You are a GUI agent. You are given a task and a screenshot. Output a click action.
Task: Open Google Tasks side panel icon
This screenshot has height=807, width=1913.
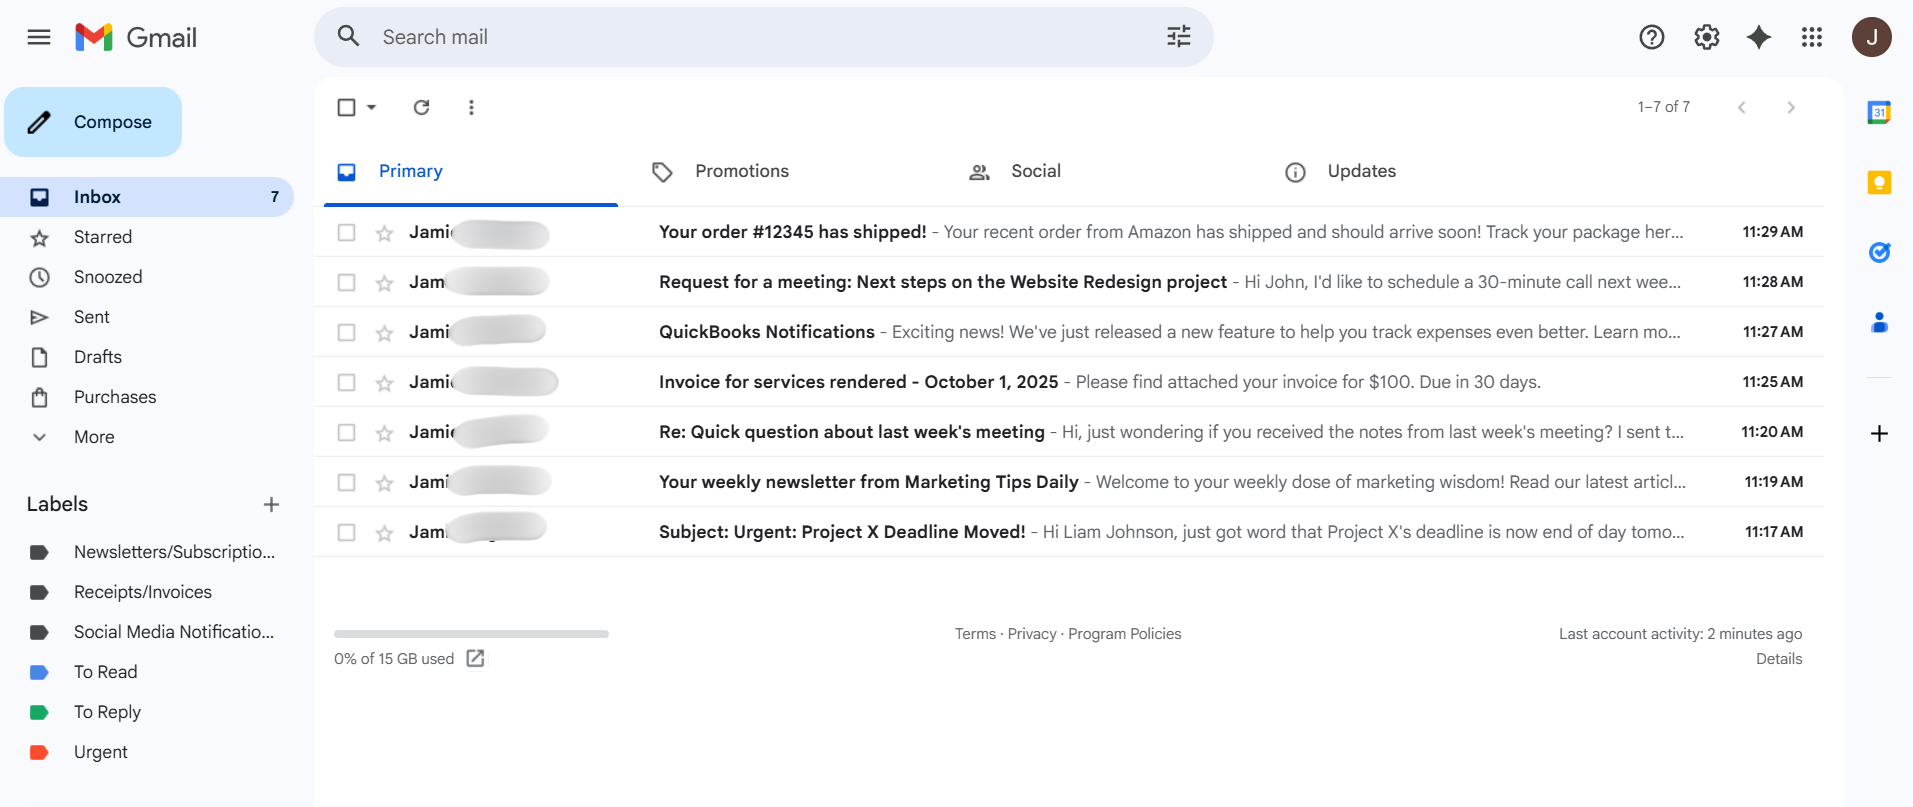click(x=1879, y=252)
